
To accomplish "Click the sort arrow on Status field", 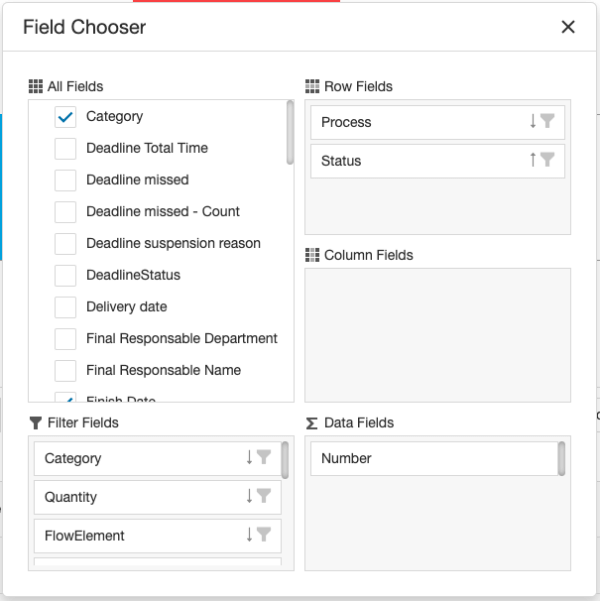I will (533, 160).
